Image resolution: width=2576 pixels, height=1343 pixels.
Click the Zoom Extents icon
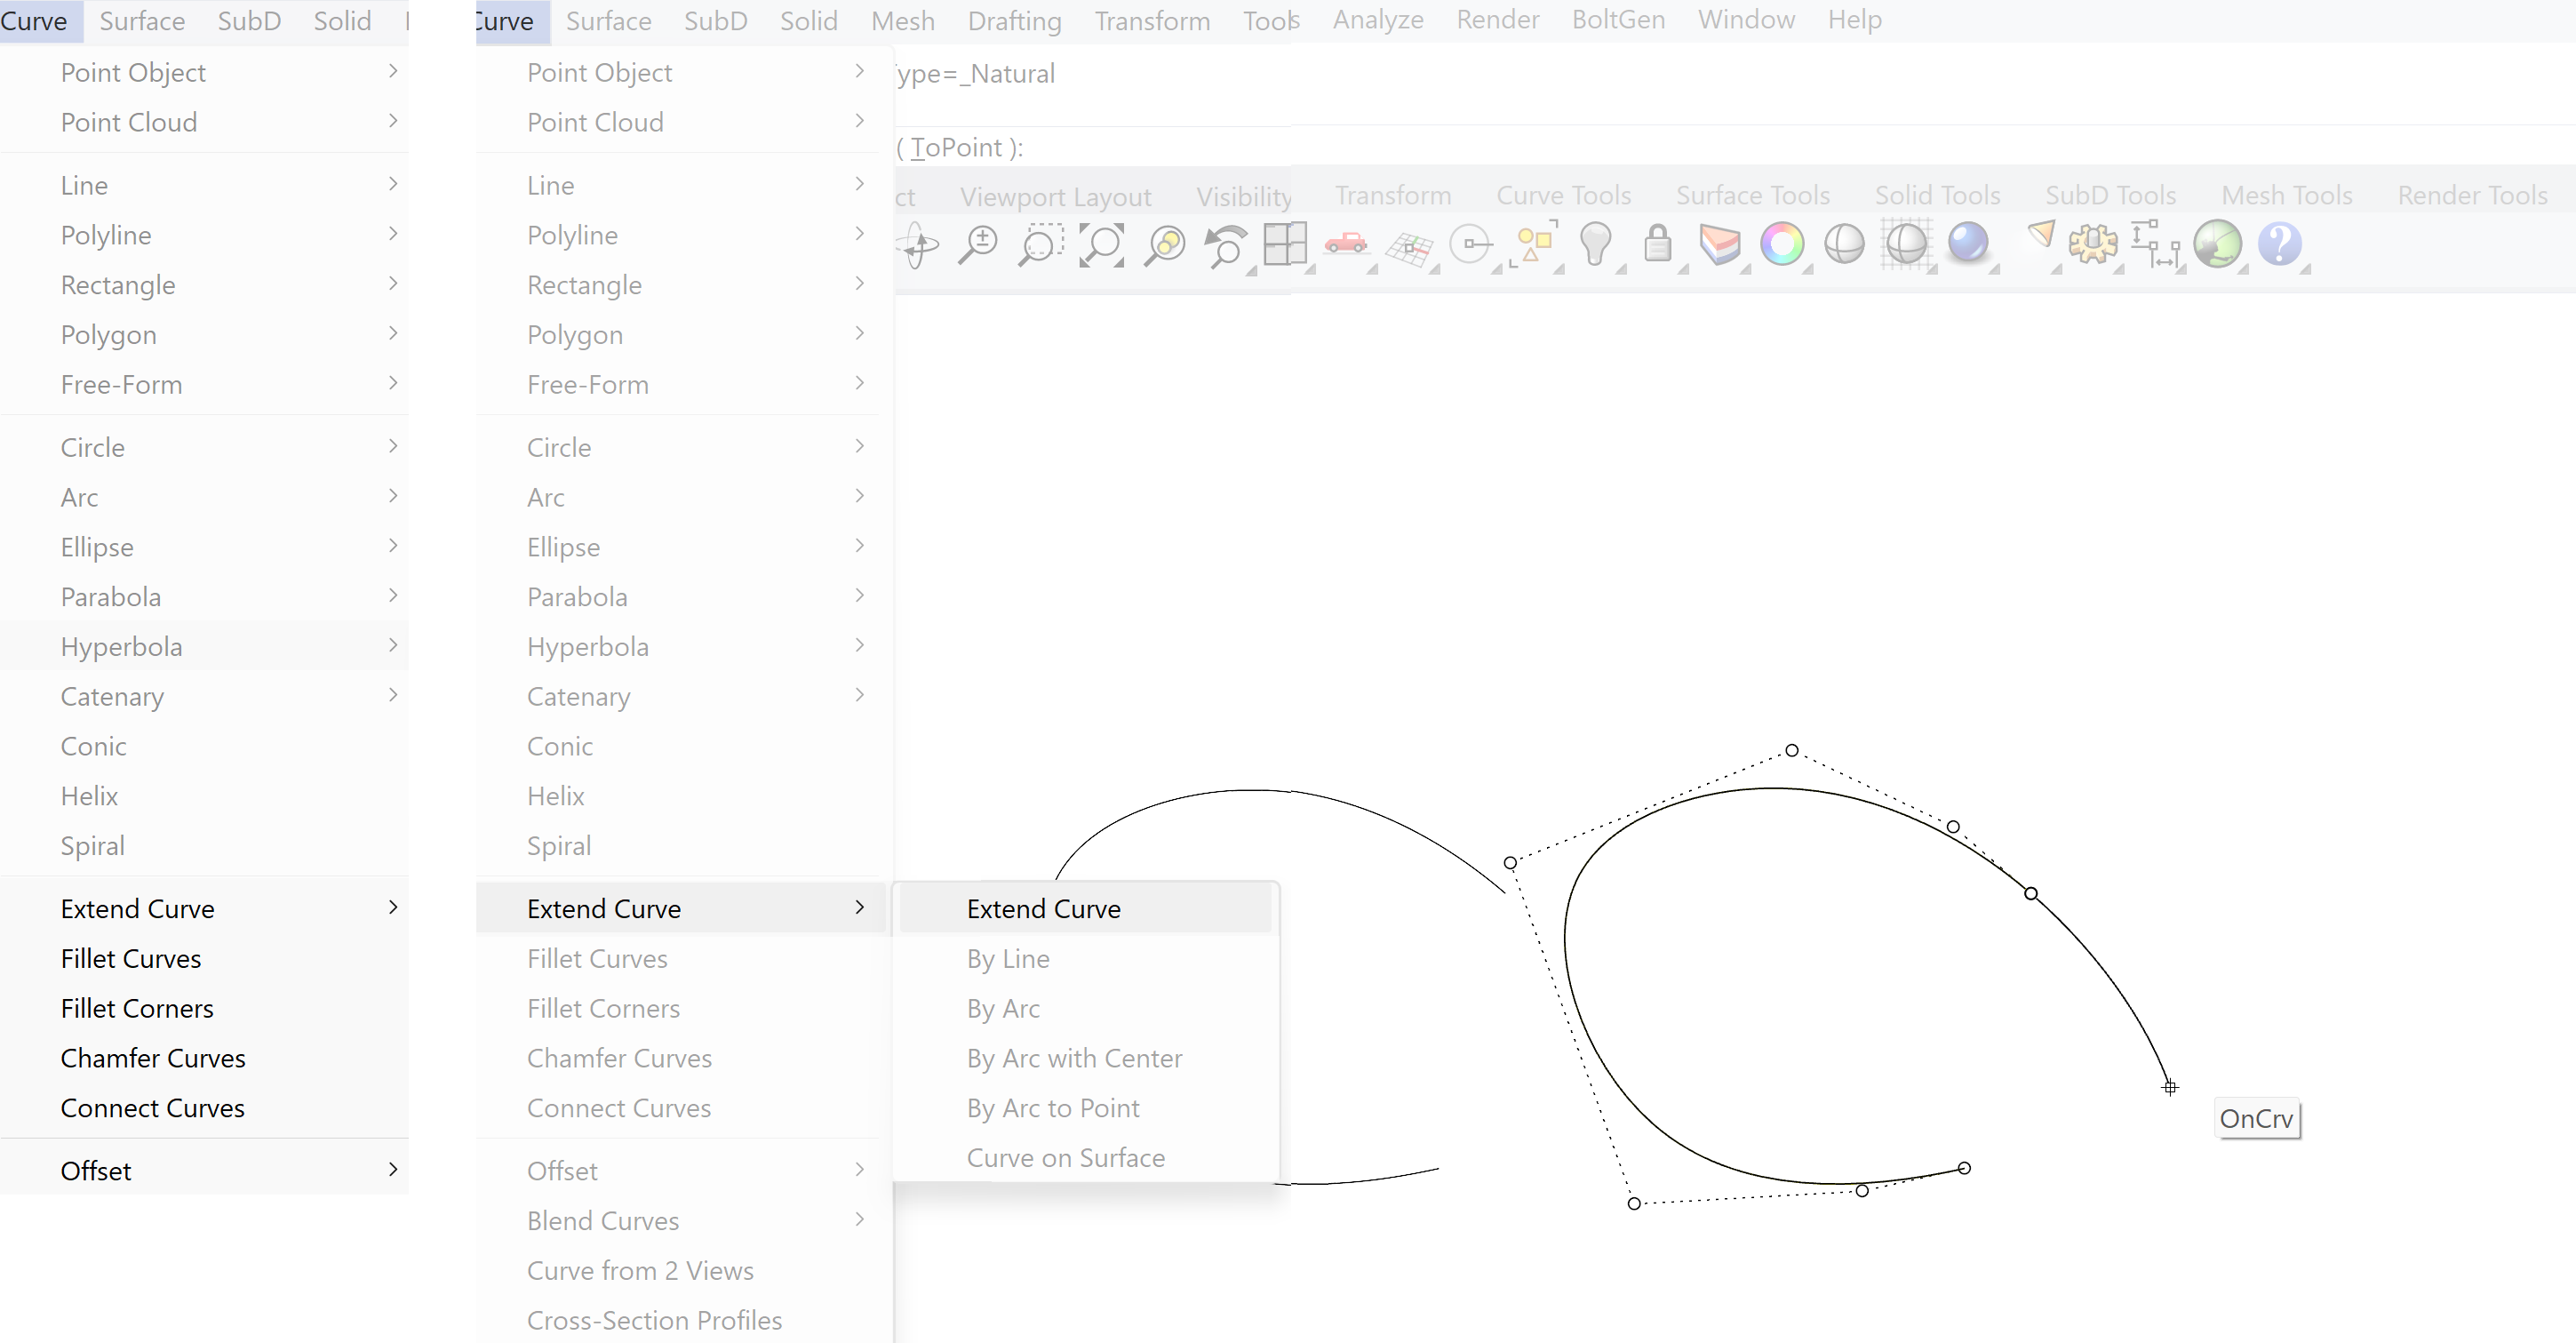pos(1102,245)
